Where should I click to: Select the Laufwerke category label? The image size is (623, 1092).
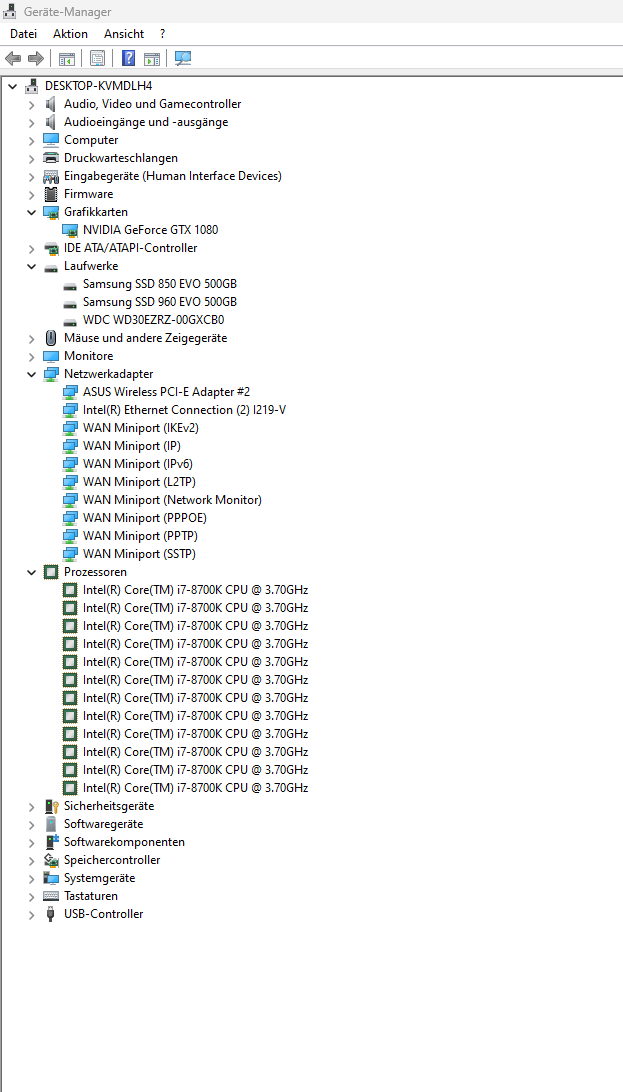point(91,266)
